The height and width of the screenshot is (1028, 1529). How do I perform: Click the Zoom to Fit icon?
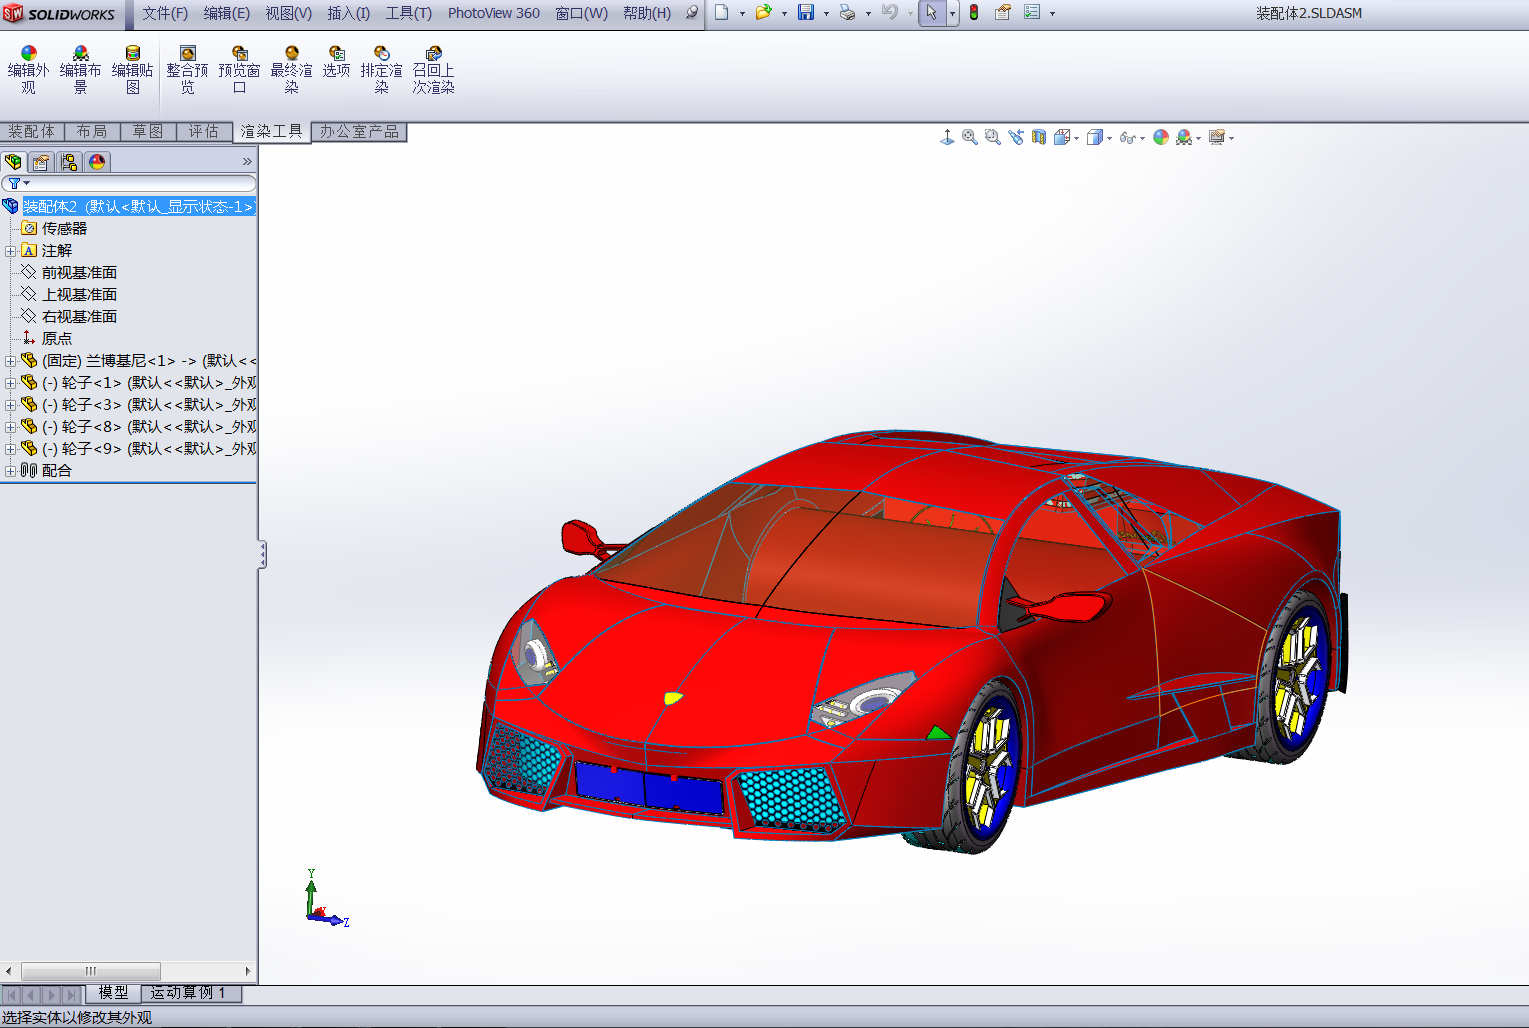pos(969,138)
